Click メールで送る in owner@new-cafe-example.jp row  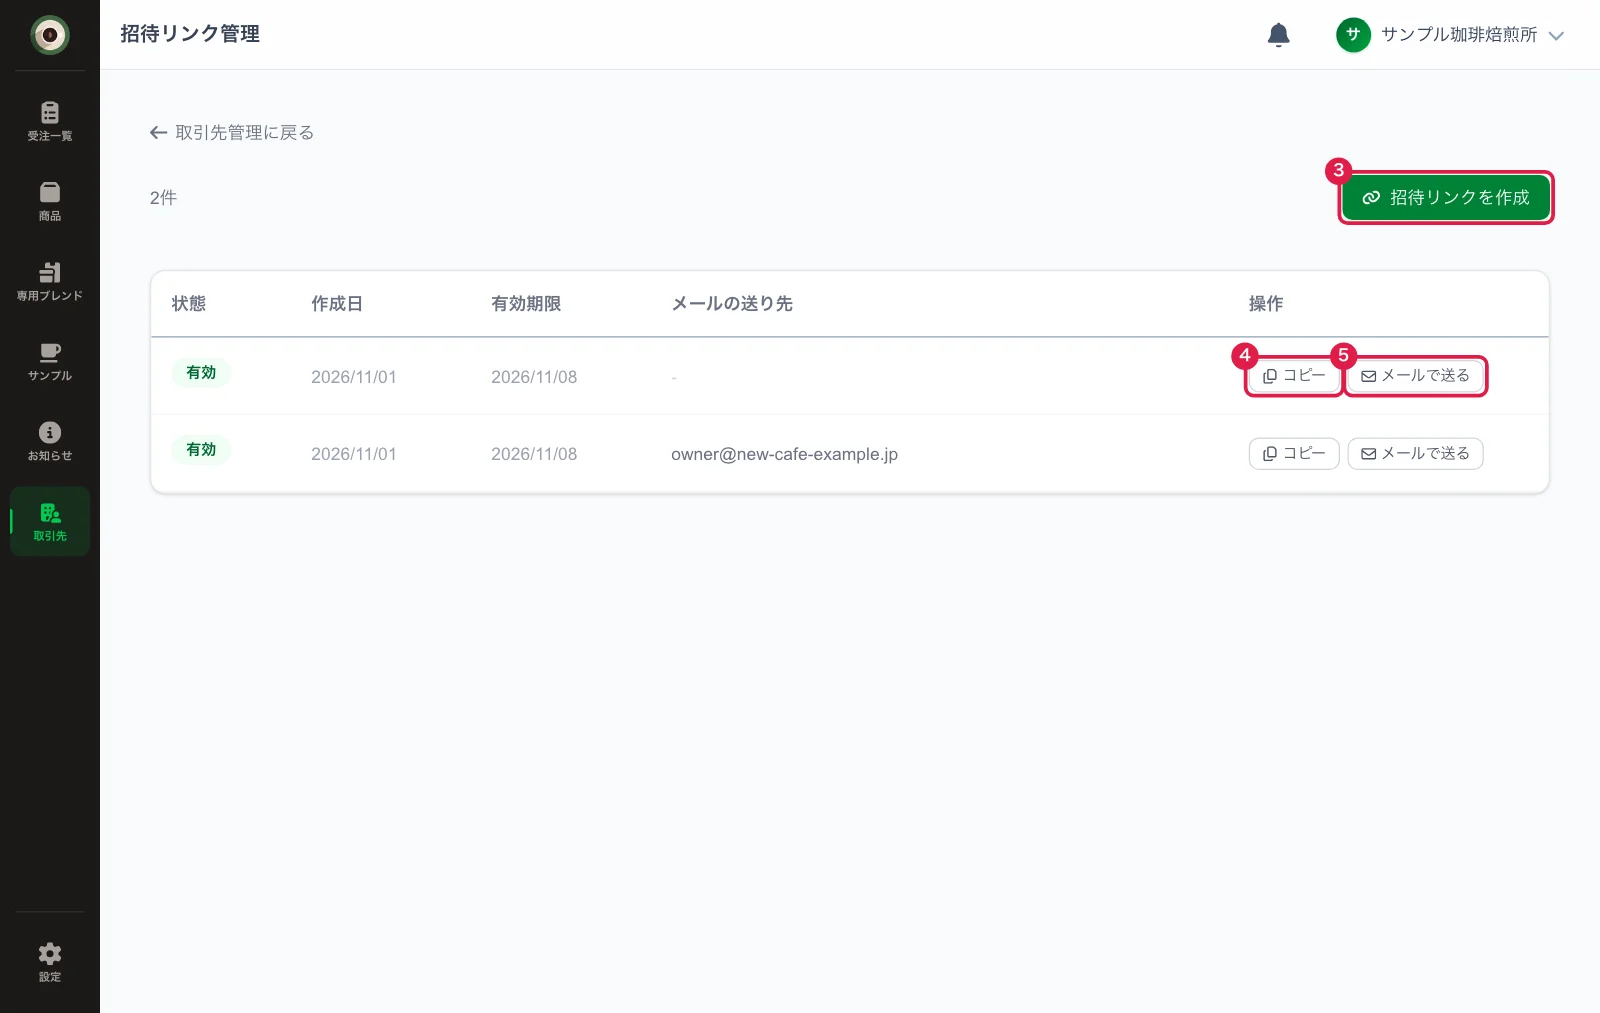(1415, 453)
